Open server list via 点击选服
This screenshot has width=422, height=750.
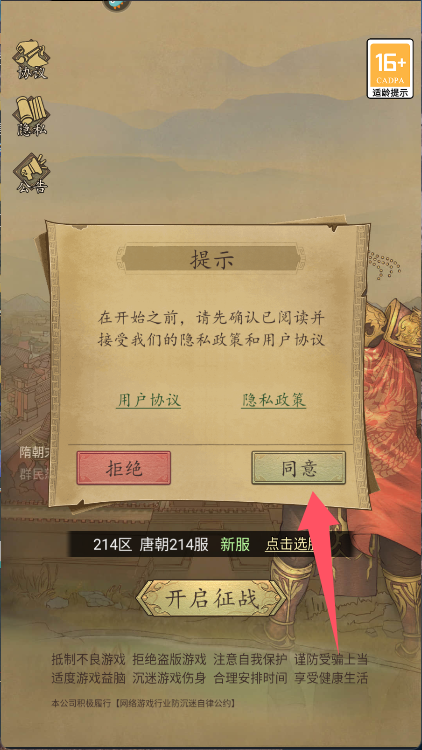pyautogui.click(x=291, y=544)
